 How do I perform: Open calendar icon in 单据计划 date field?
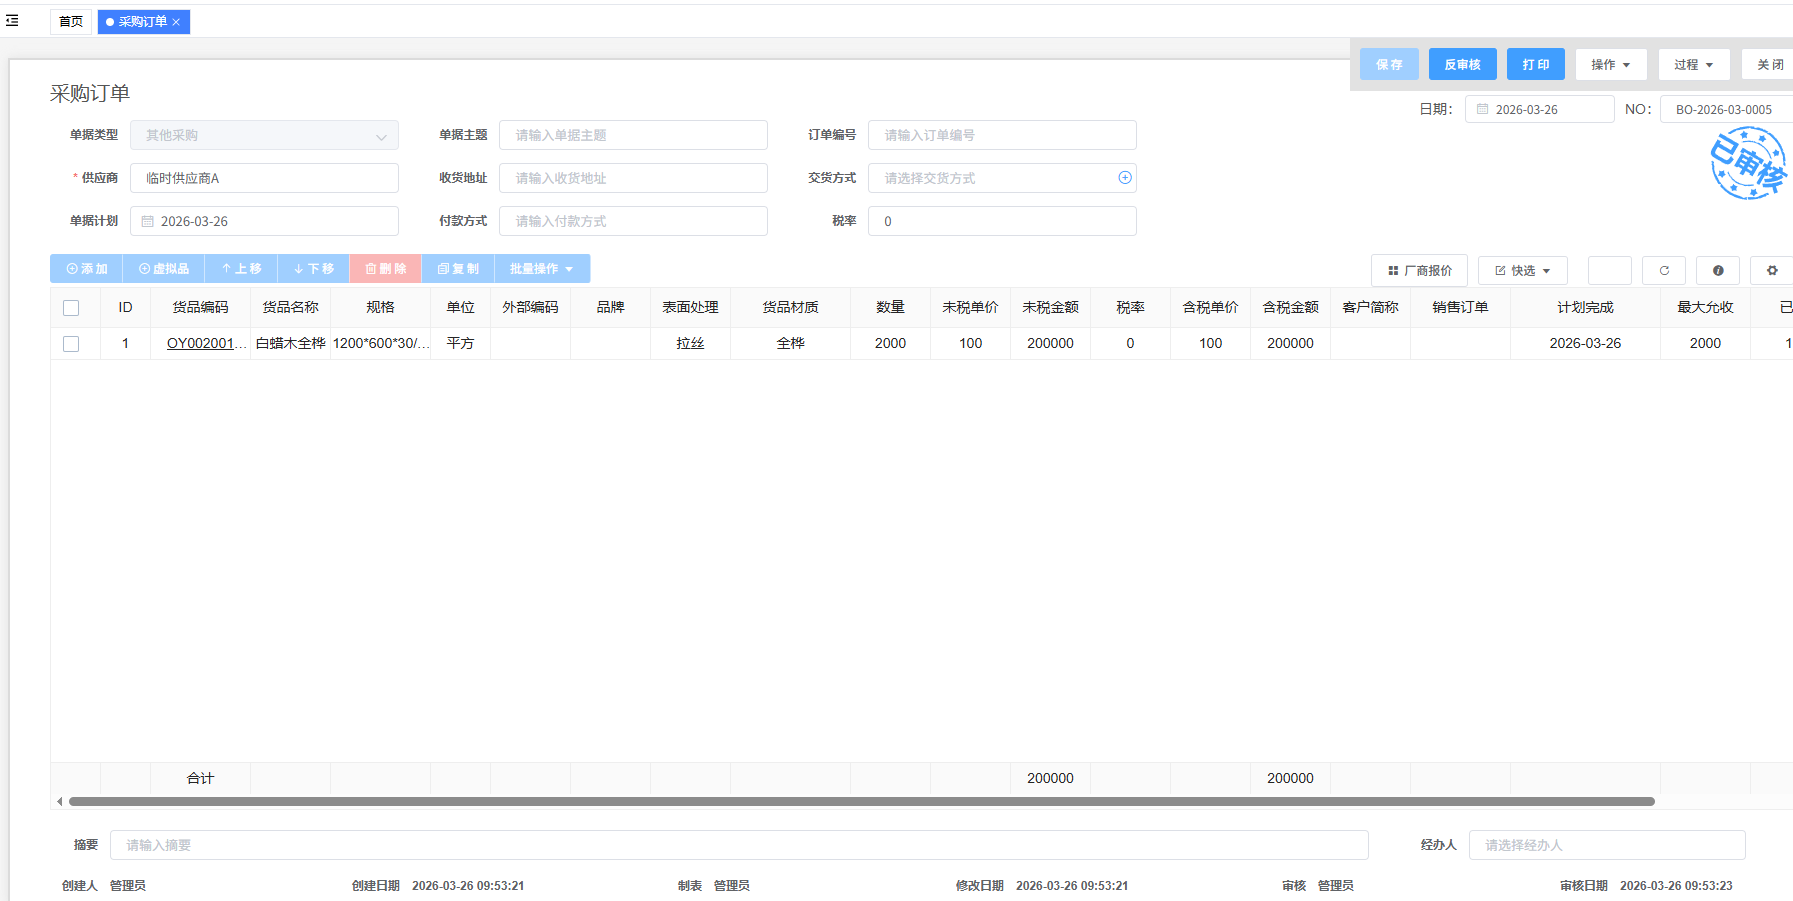pos(148,222)
